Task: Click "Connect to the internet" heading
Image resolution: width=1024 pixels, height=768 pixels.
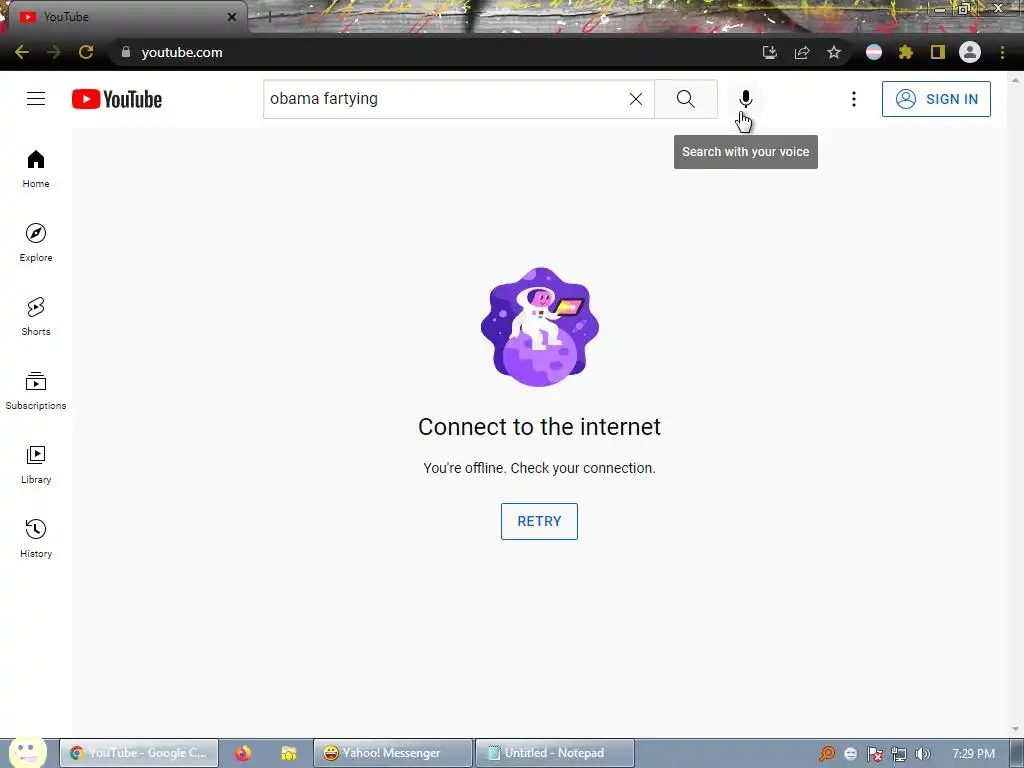Action: [539, 426]
